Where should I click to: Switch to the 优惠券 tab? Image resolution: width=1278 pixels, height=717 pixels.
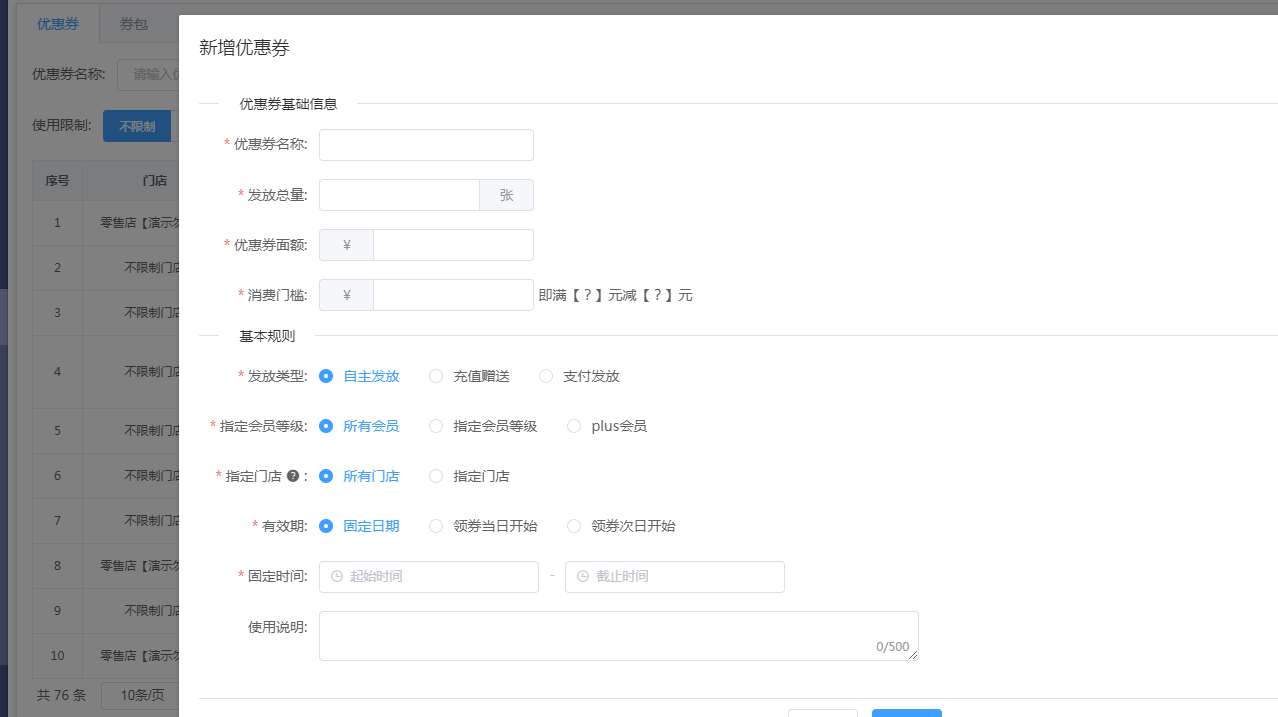58,24
